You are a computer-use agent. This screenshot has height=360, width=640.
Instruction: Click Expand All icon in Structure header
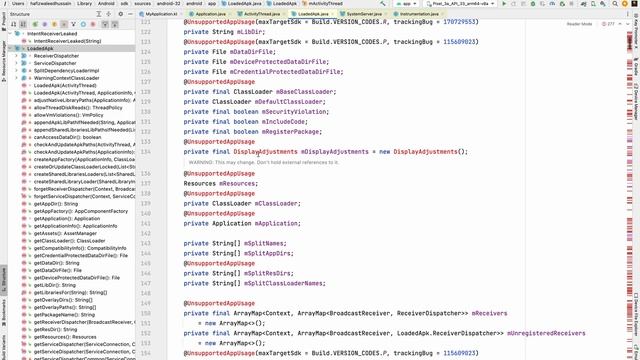99,14
